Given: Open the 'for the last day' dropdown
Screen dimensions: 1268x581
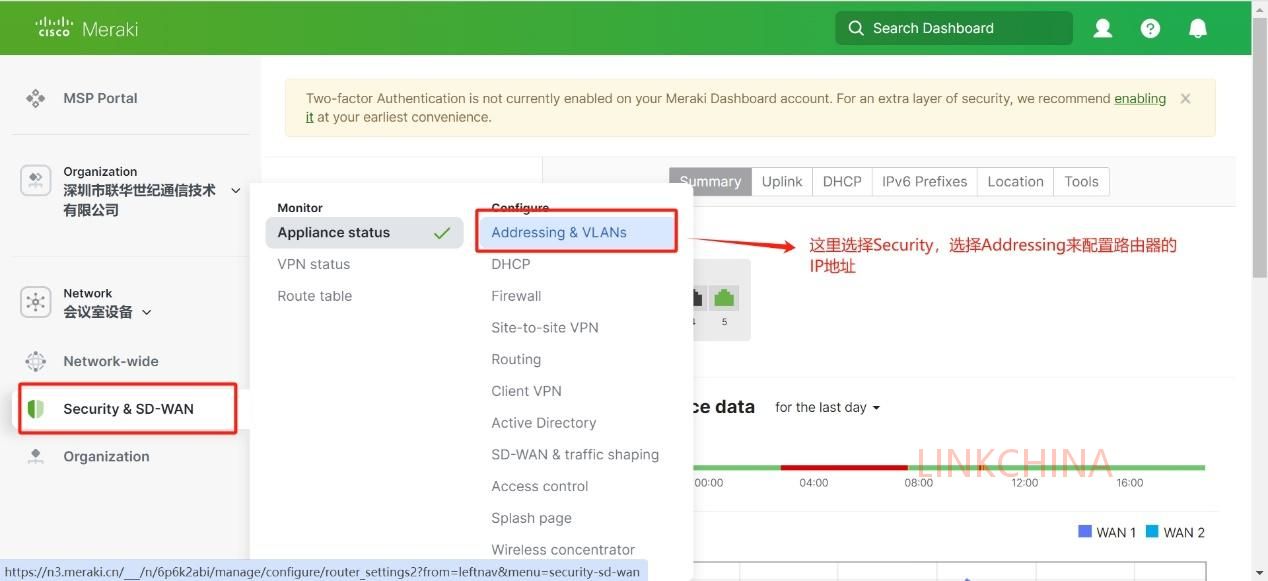Looking at the screenshot, I should click(828, 407).
